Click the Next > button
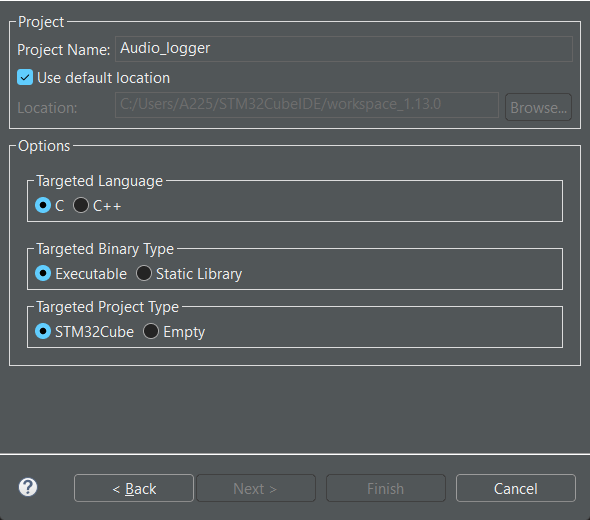590x520 pixels. click(255, 488)
